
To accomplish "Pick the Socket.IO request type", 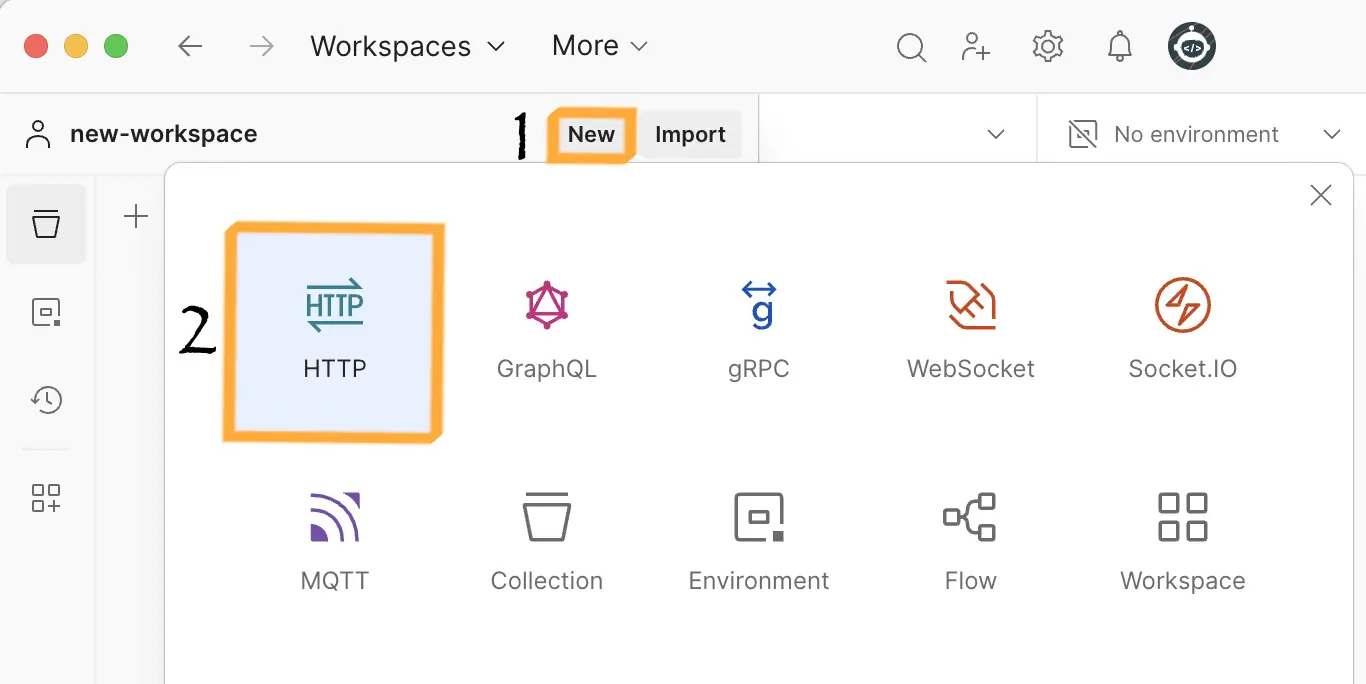I will 1182,331.
